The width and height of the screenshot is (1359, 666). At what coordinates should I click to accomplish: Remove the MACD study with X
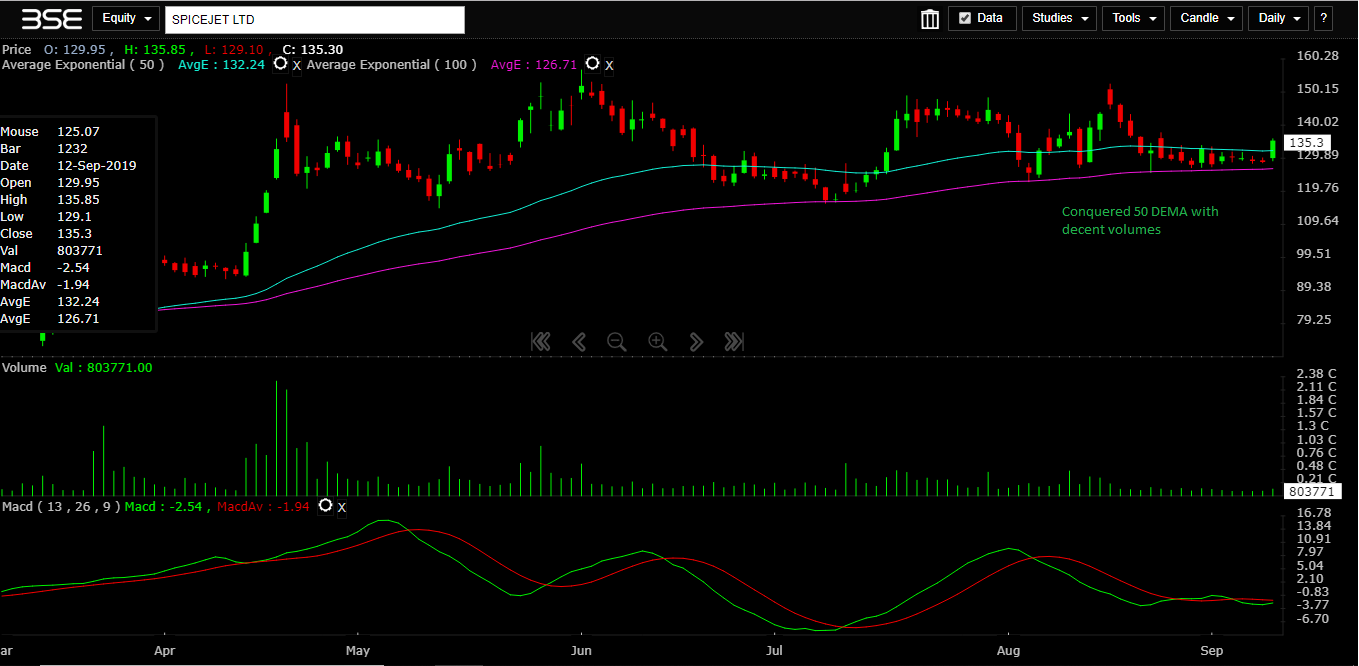click(x=341, y=508)
